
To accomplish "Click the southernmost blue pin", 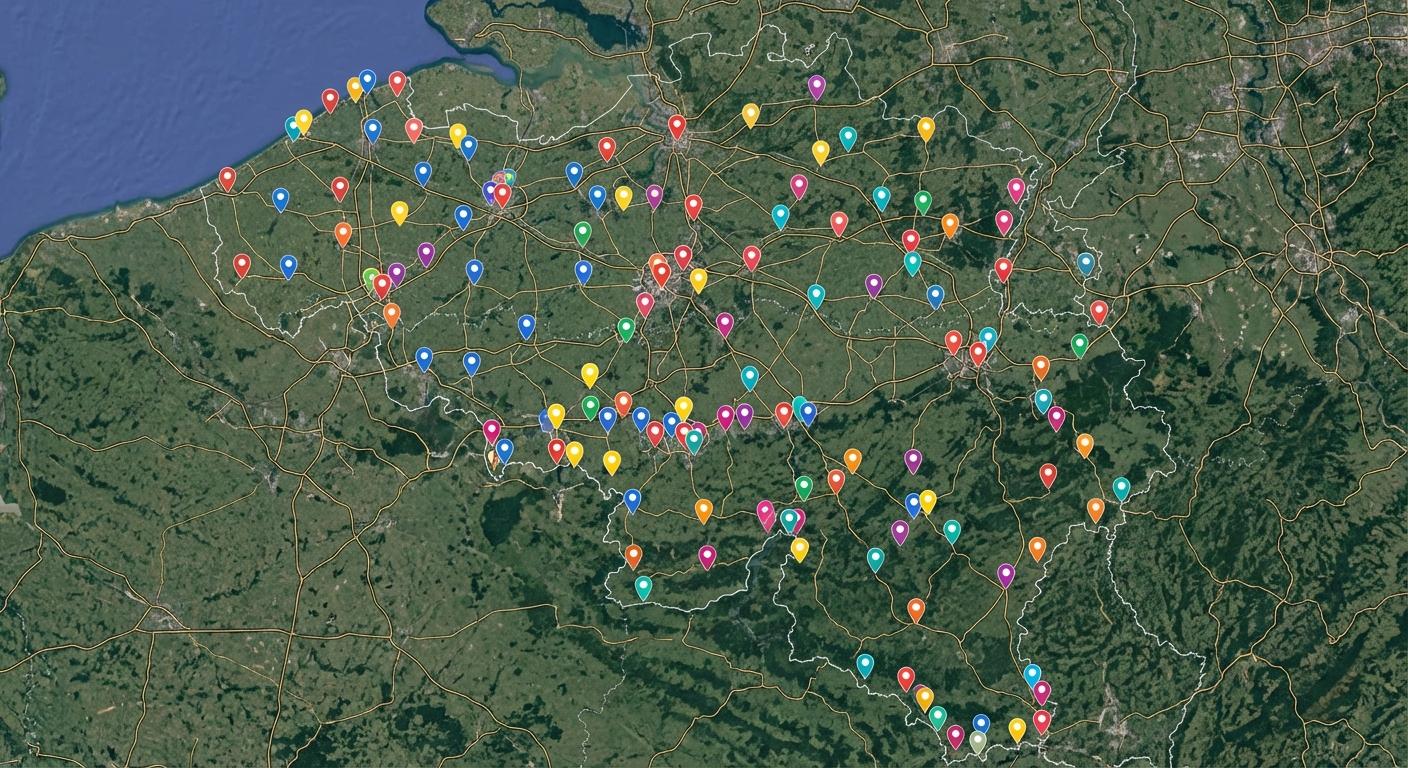I will (x=981, y=724).
